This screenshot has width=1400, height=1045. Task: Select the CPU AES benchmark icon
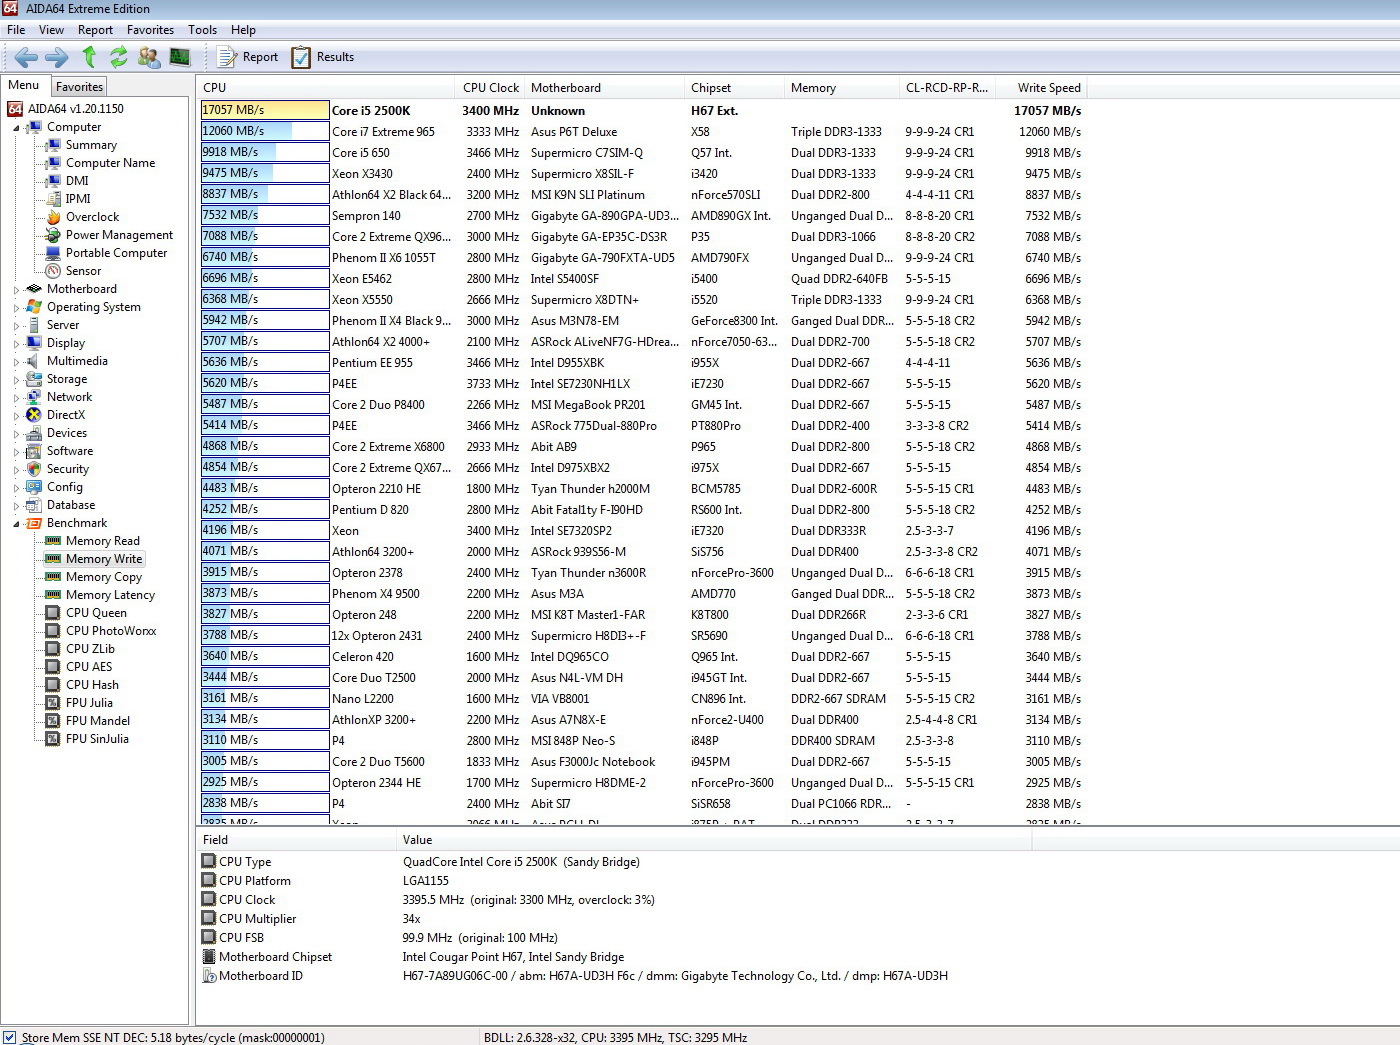pyautogui.click(x=53, y=667)
